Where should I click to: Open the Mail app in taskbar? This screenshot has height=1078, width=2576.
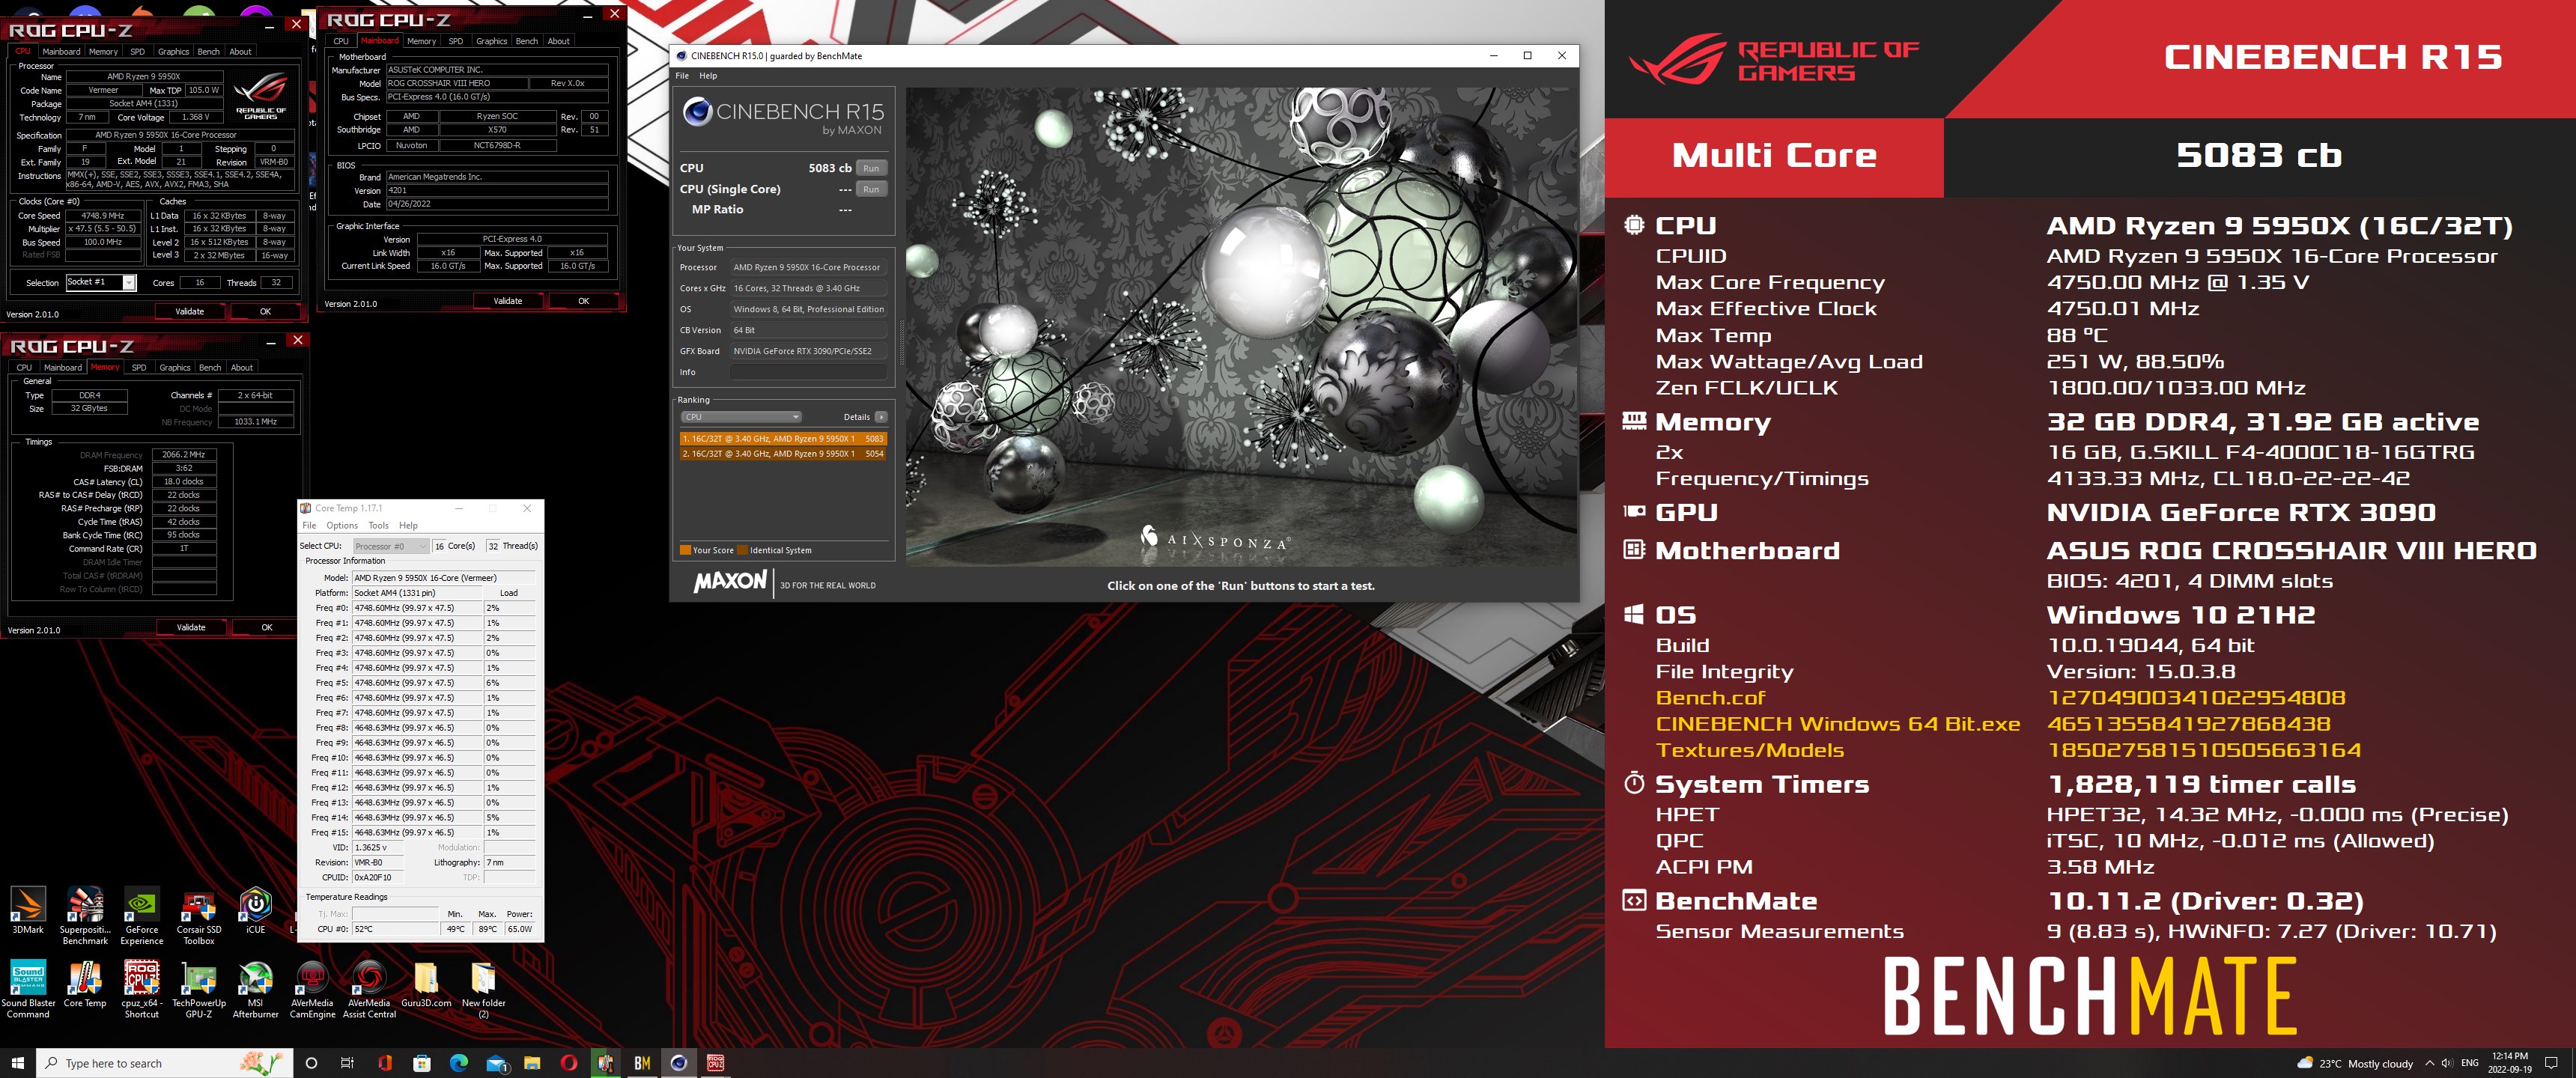(x=496, y=1063)
